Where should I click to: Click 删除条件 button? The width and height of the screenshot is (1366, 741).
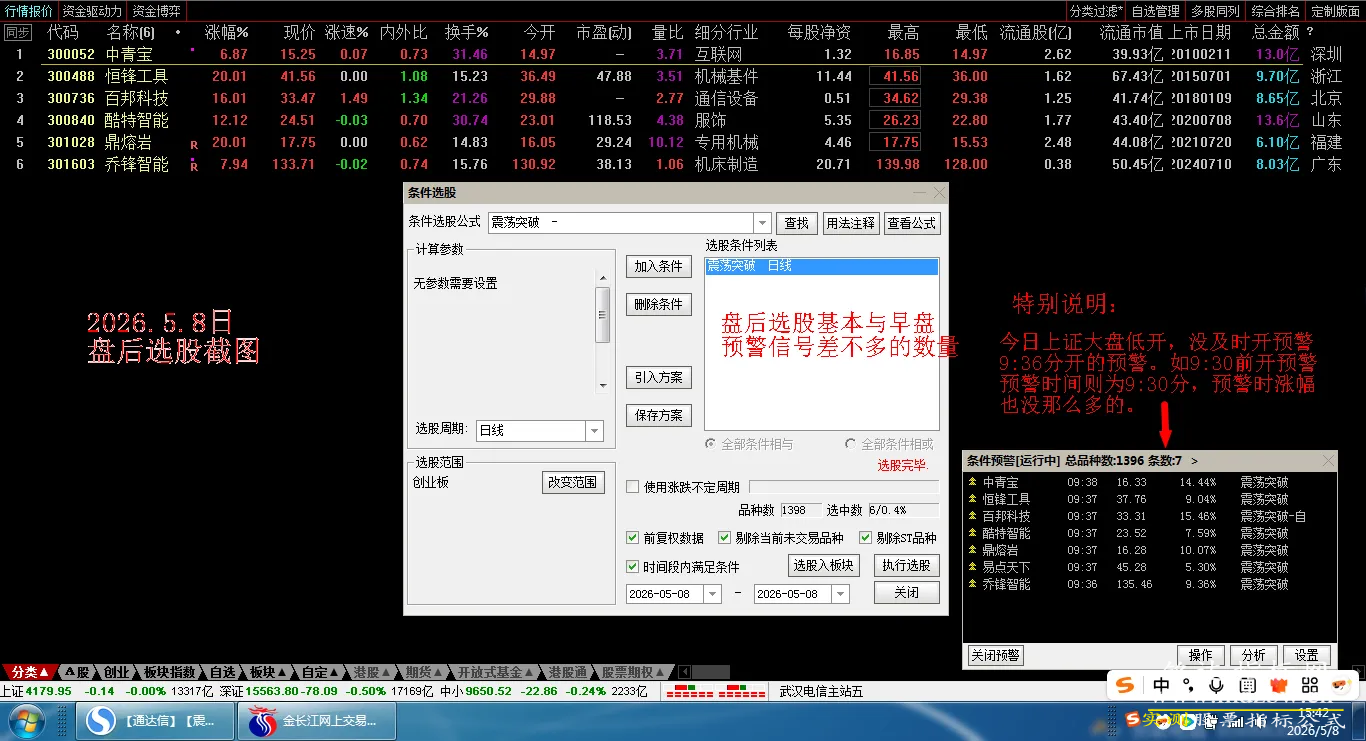tap(659, 304)
